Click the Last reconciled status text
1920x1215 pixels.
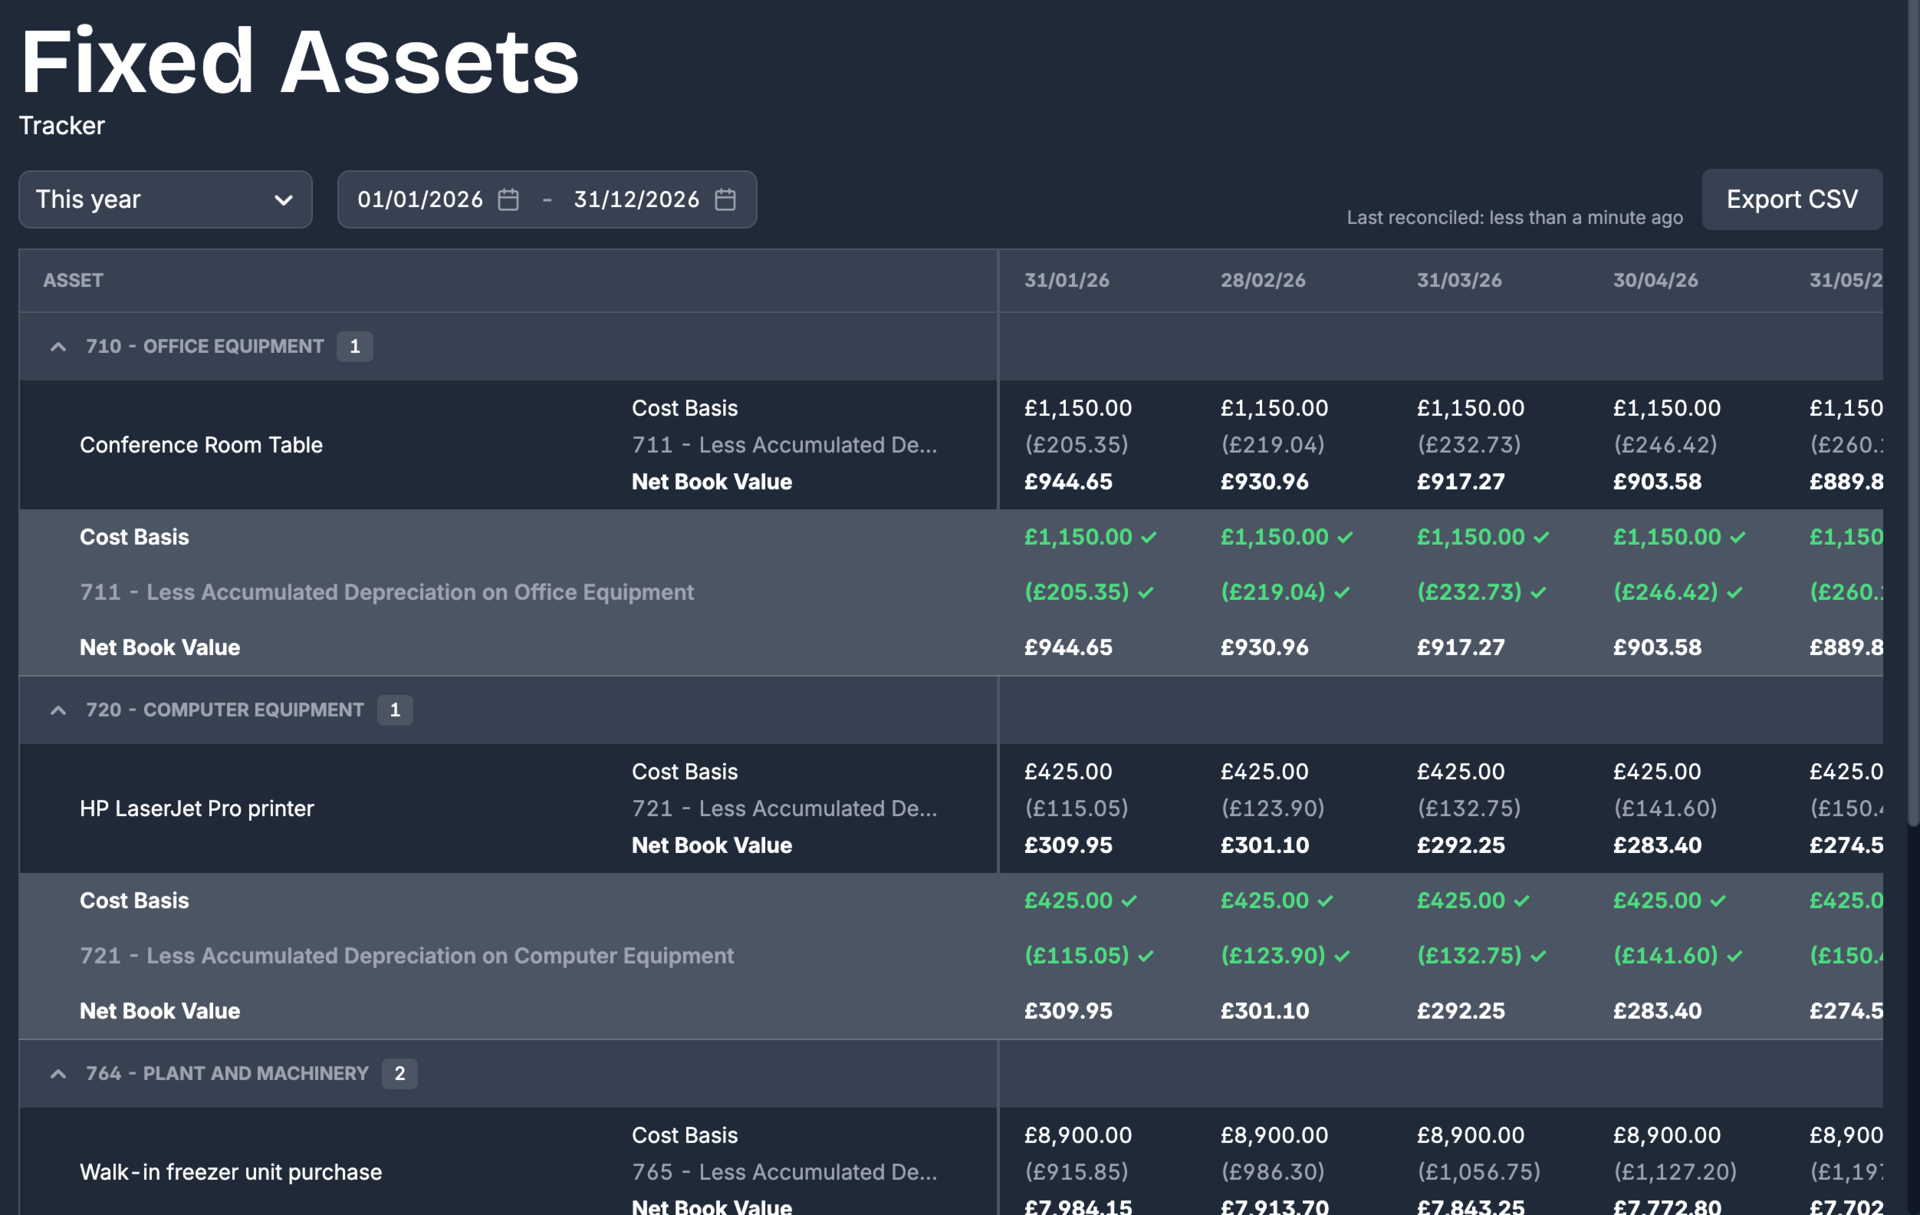[1514, 217]
